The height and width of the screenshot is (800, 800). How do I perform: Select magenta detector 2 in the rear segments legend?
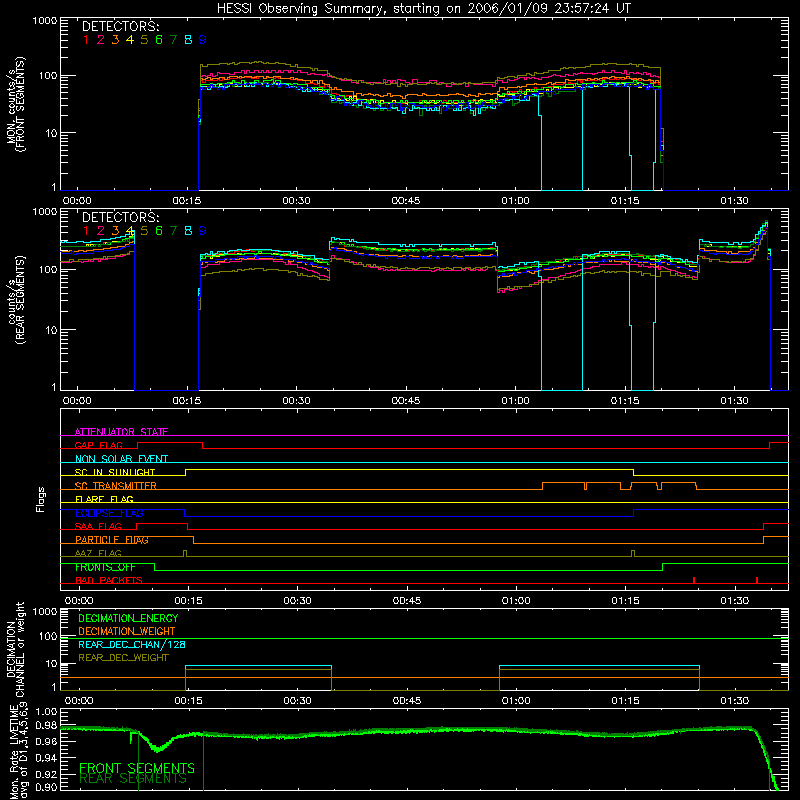[x=101, y=231]
